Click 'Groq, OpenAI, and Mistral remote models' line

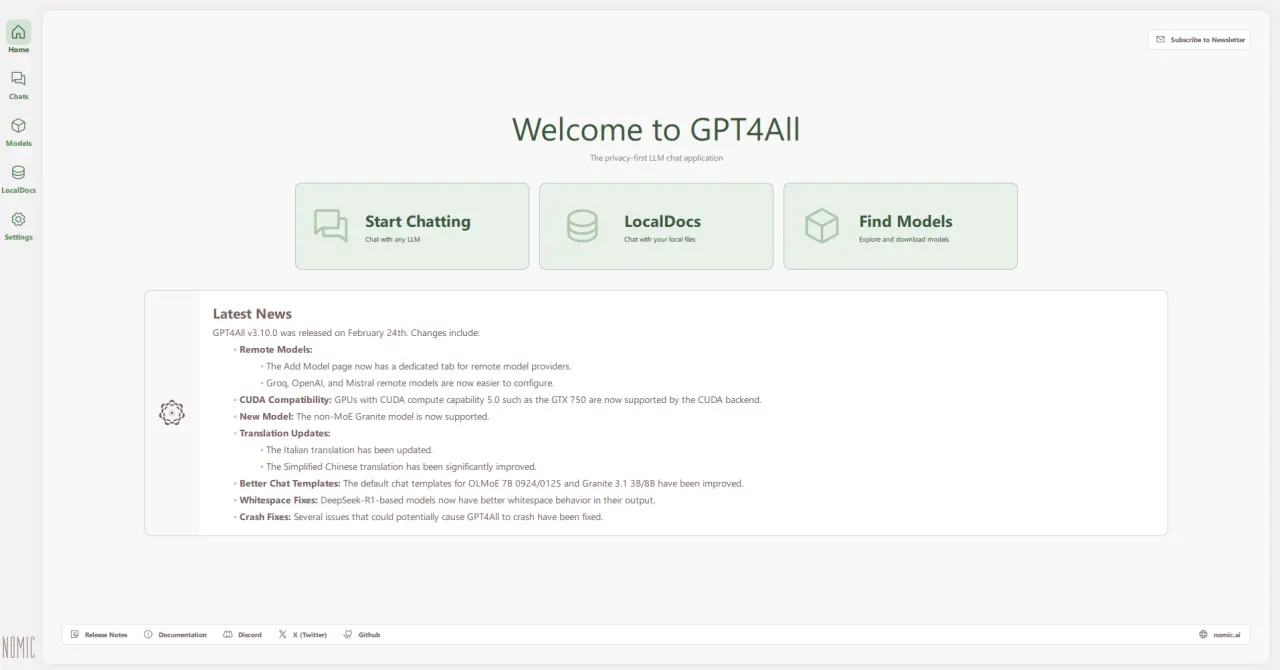(409, 383)
